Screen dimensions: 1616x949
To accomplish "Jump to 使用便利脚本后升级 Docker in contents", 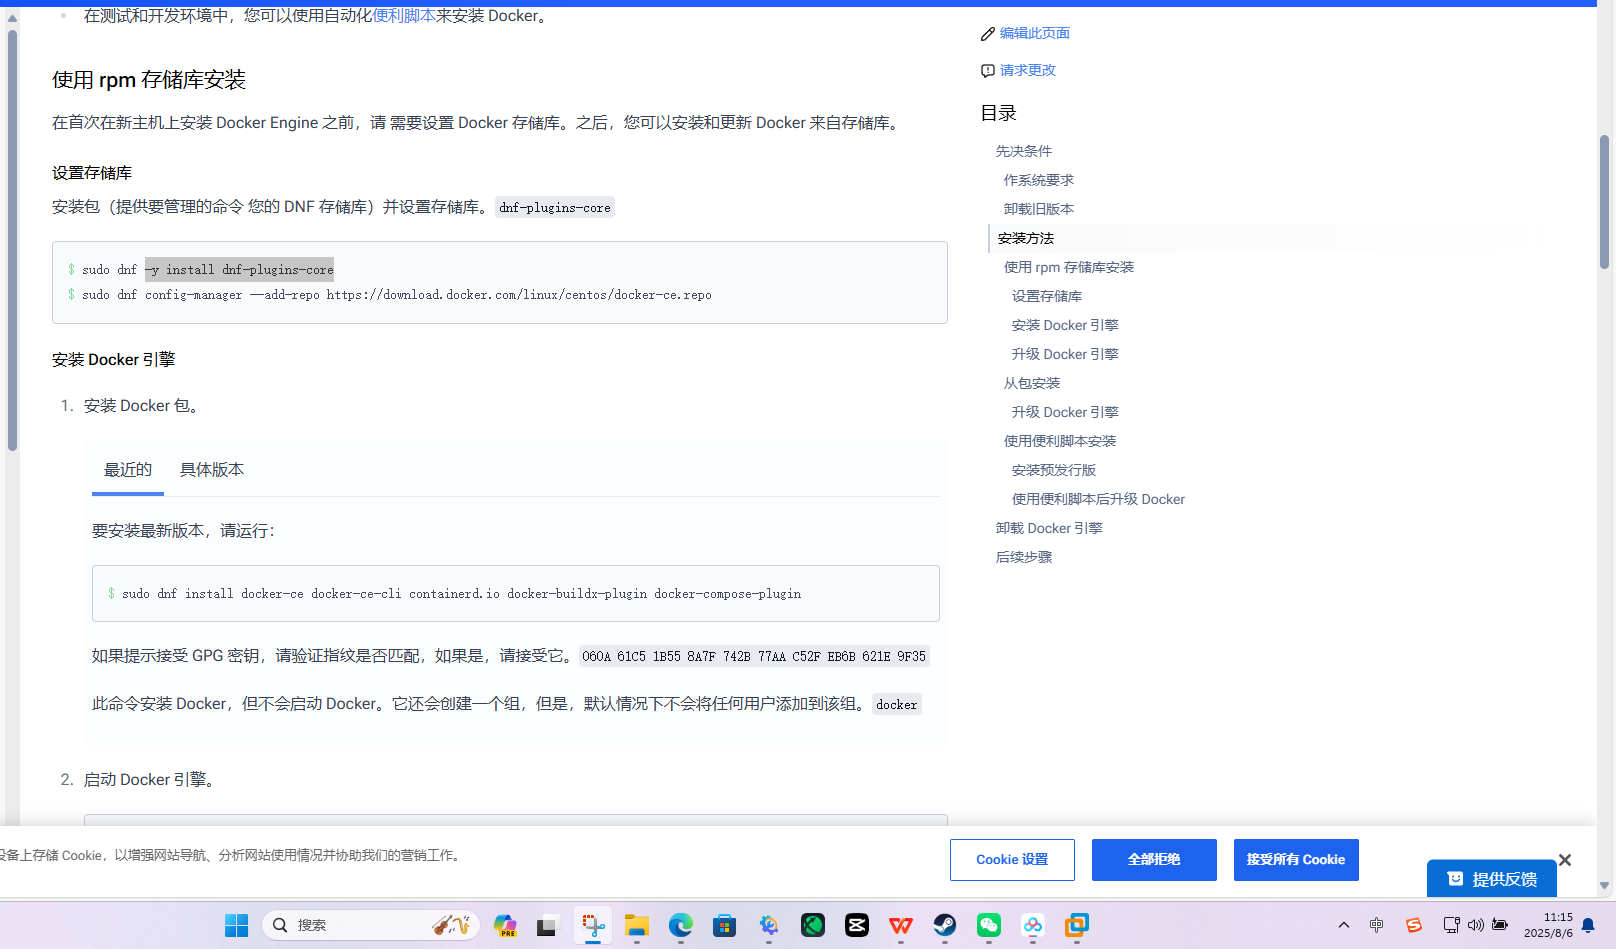I will [x=1098, y=499].
